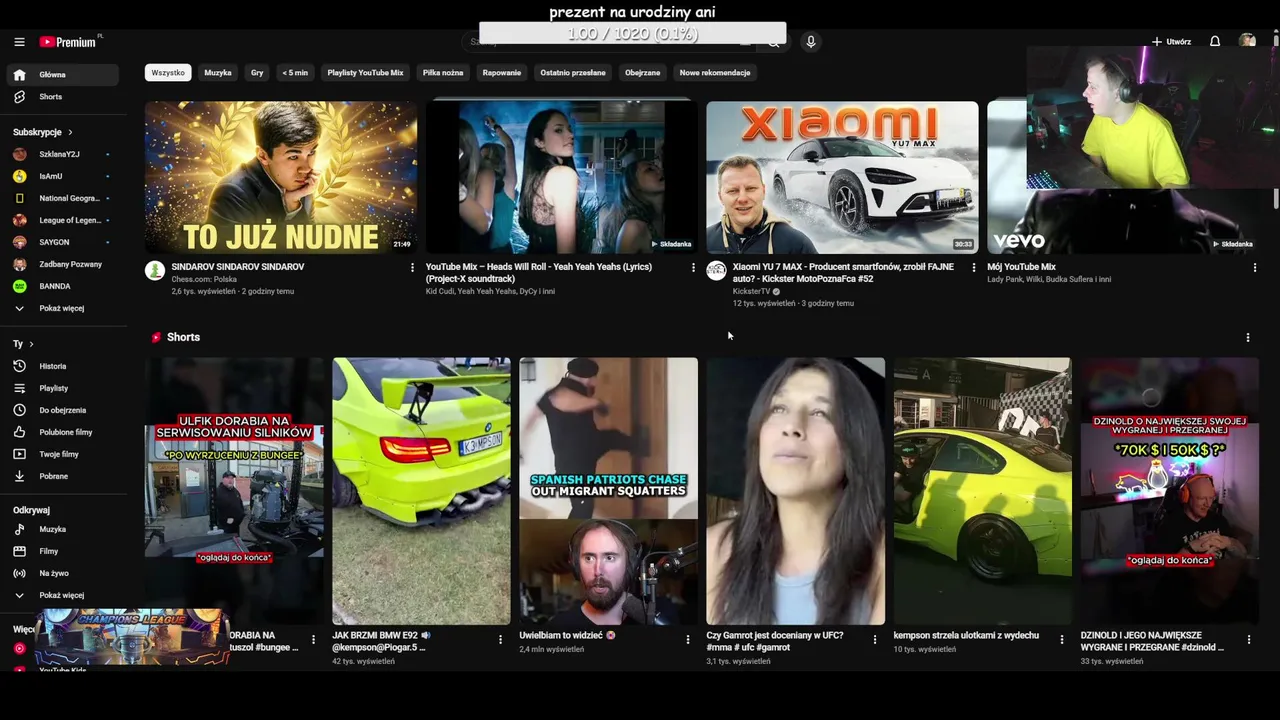This screenshot has height=720, width=1280.
Task: Select the Wszystko filter chip
Action: (x=168, y=73)
